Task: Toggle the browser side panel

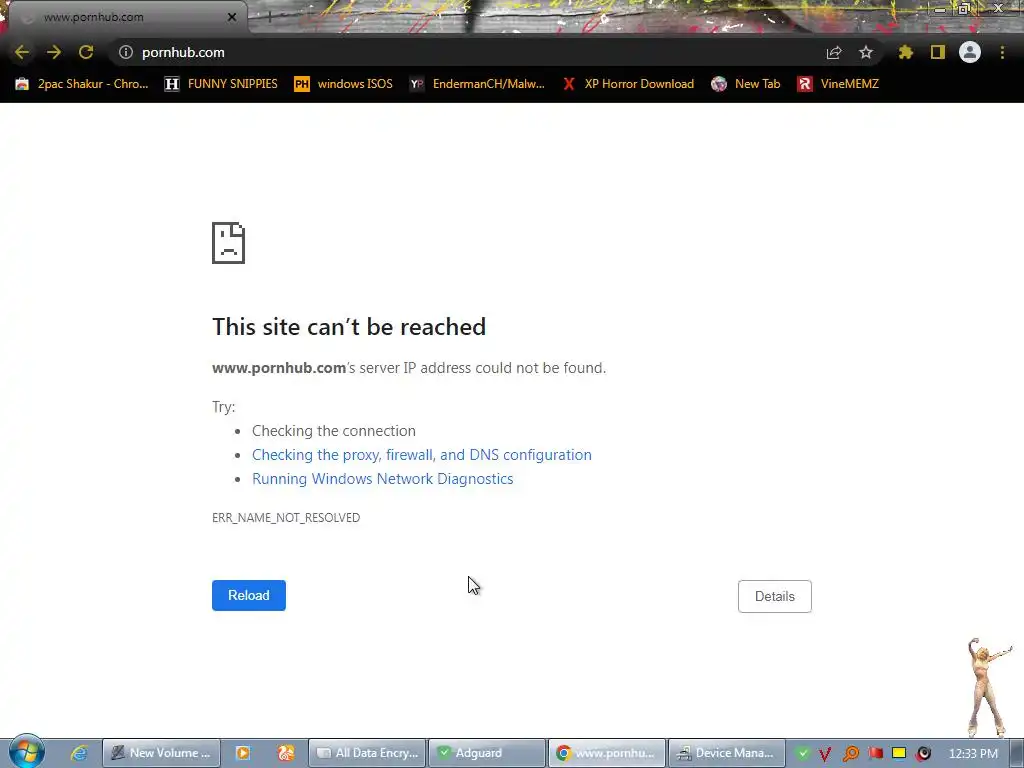Action: 938,52
